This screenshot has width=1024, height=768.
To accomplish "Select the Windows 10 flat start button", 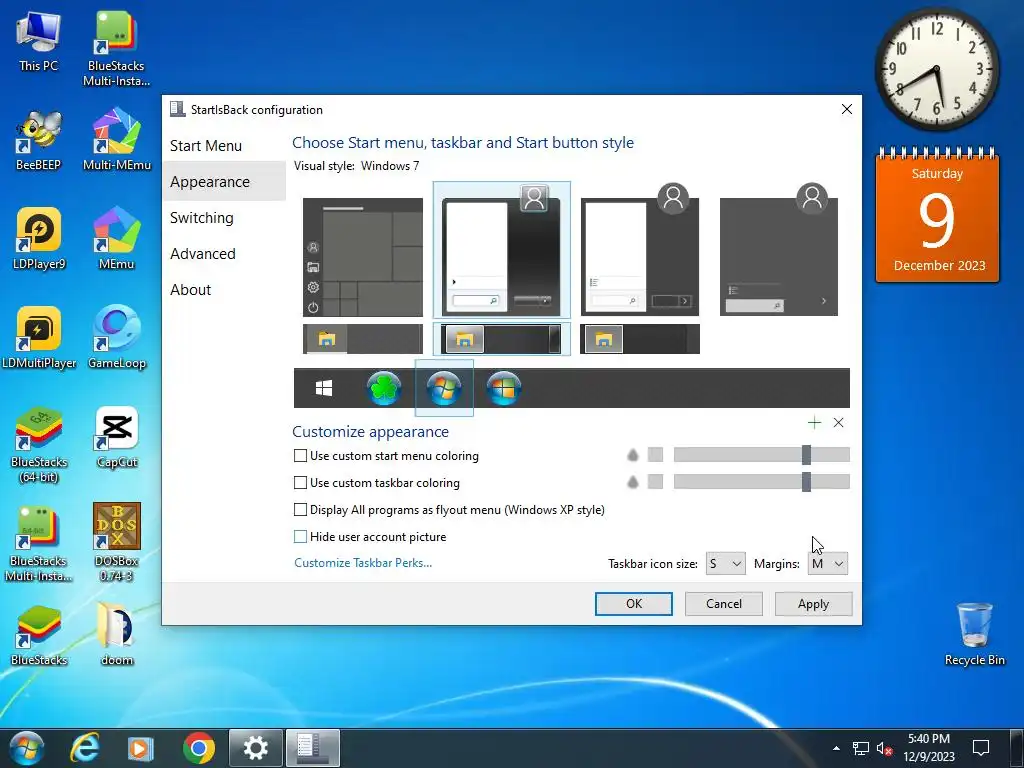I will point(324,389).
